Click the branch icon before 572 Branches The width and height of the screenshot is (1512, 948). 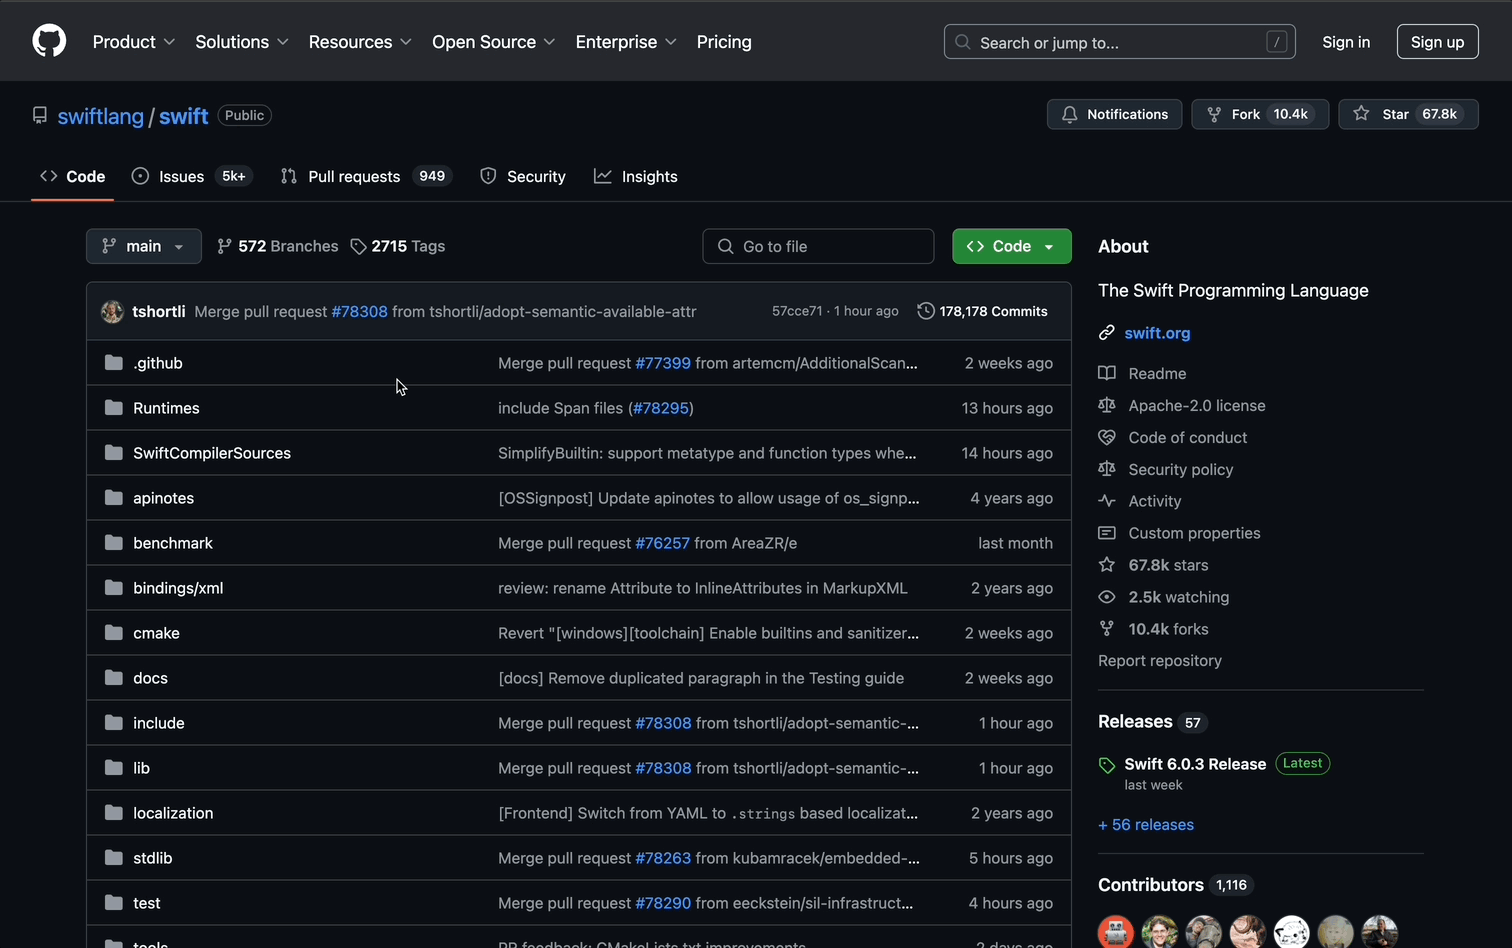click(224, 246)
